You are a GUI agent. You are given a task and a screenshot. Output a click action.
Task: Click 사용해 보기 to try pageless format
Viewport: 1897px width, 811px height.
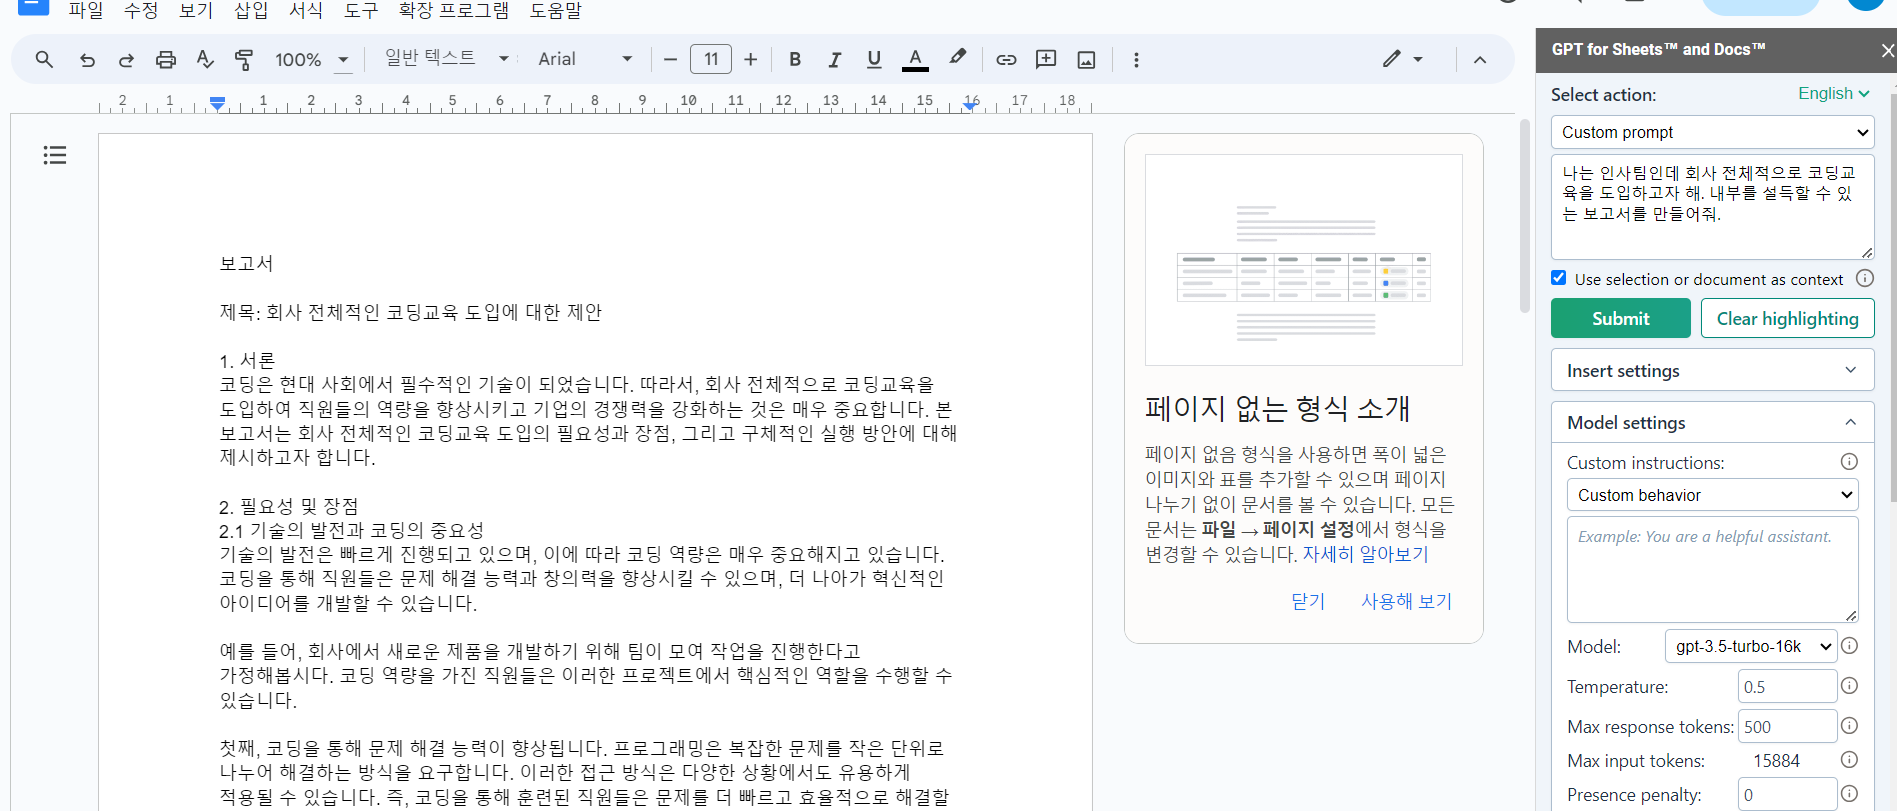click(x=1406, y=601)
